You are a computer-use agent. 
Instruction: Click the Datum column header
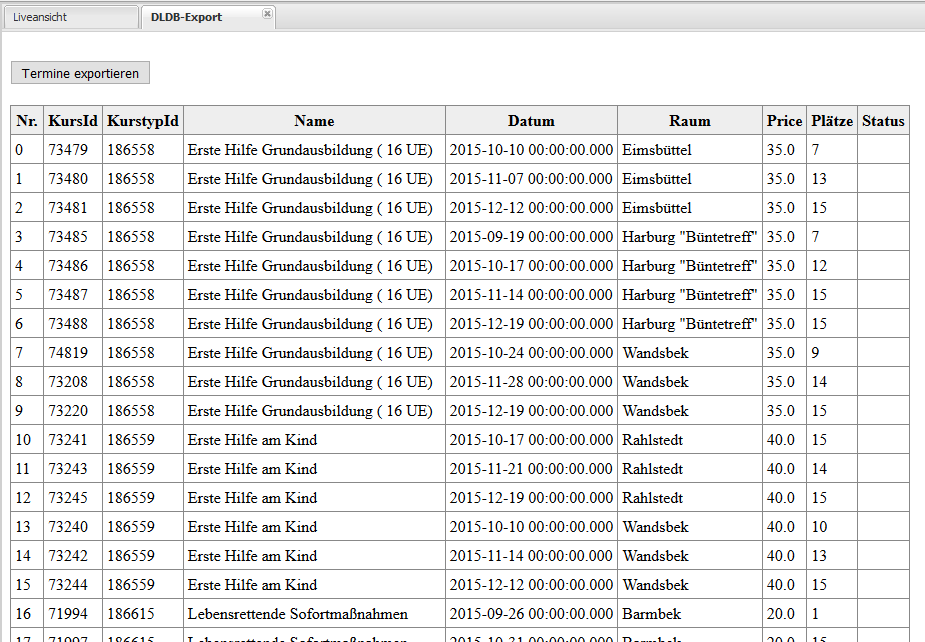tap(531, 121)
